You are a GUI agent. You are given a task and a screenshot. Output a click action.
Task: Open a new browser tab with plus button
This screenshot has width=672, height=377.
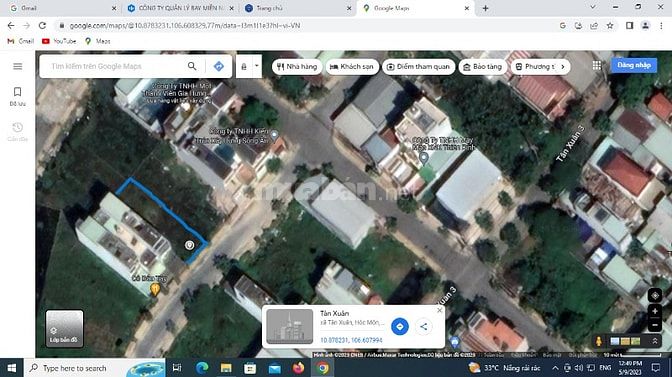(x=485, y=8)
